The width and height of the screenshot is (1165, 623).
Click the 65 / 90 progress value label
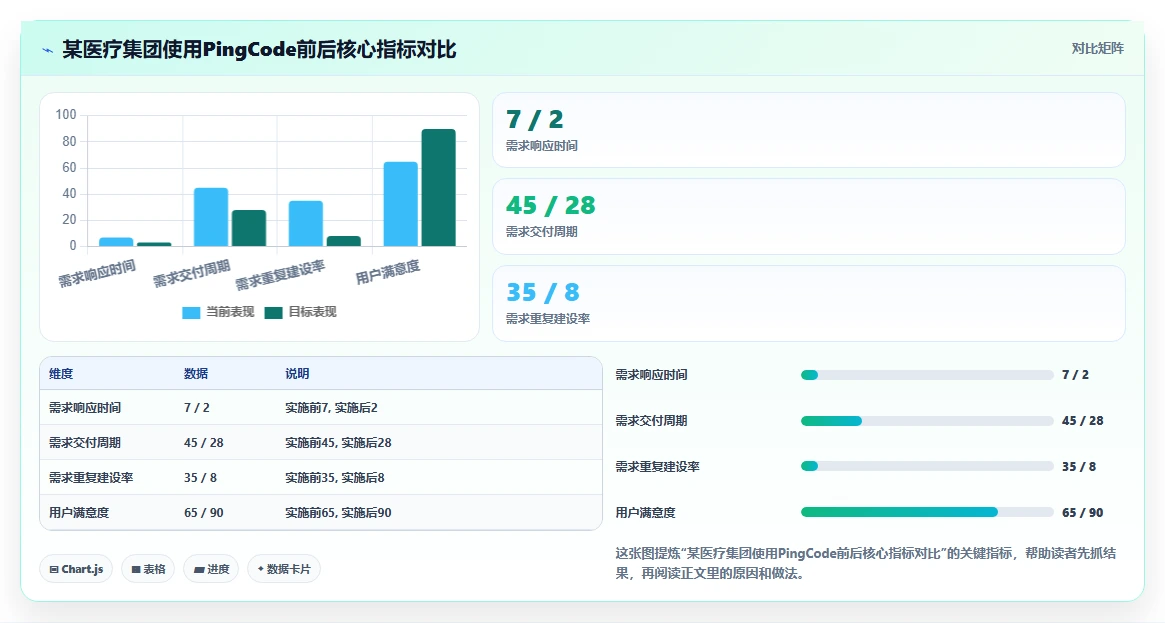point(1083,512)
